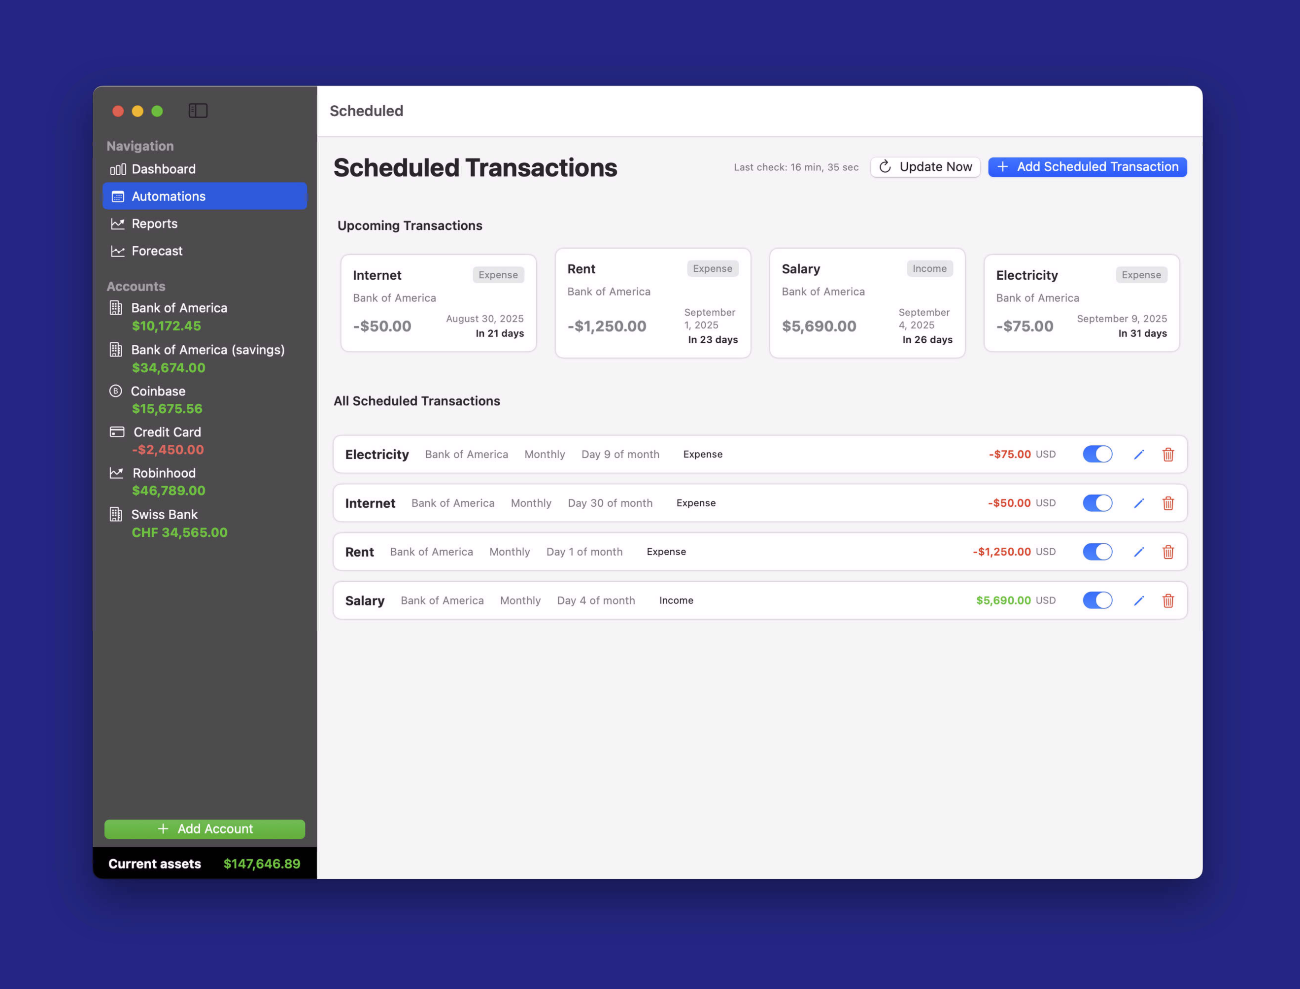This screenshot has width=1300, height=989.
Task: Delete the Salary scheduled transaction
Action: pyautogui.click(x=1168, y=601)
